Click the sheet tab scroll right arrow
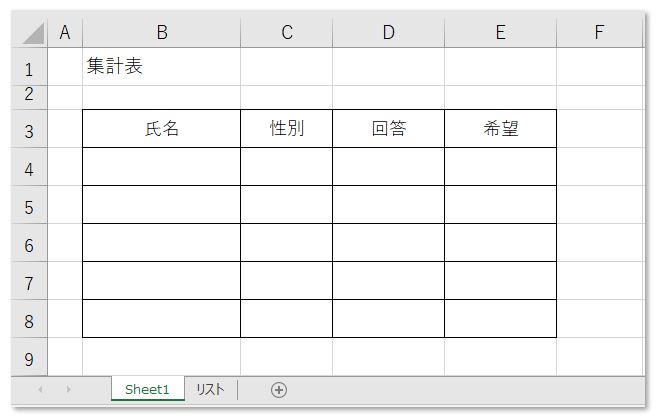Screen dimensions: 657x418 point(69,390)
